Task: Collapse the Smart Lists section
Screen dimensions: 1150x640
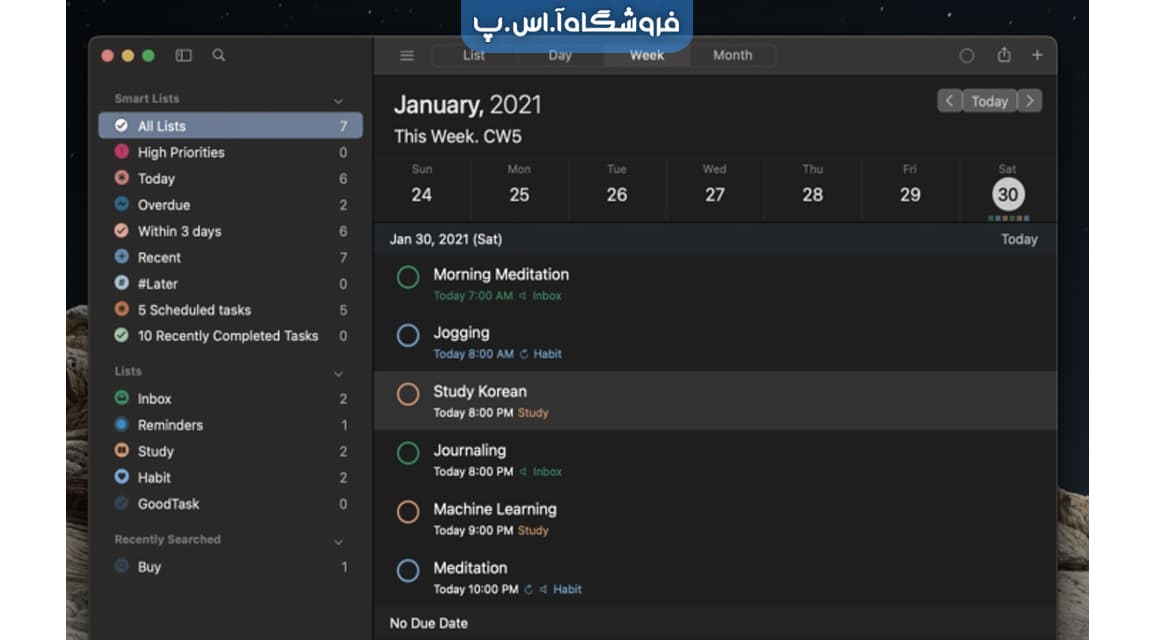Action: (339, 100)
